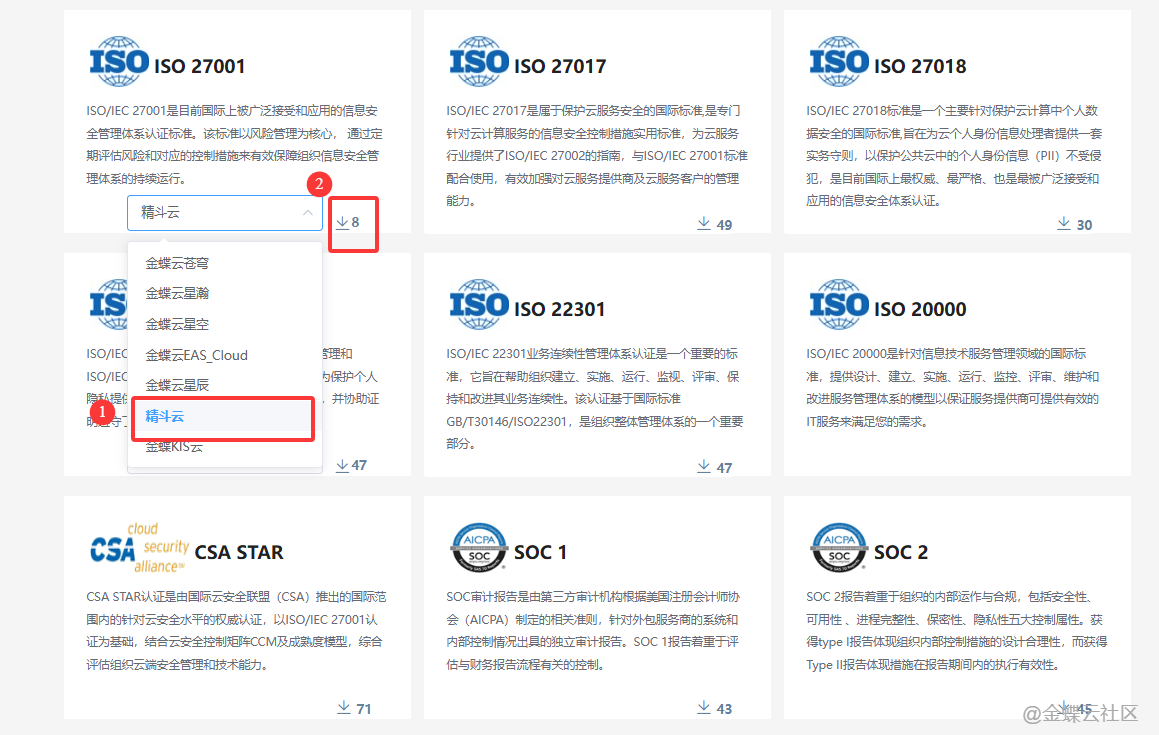The image size is (1159, 735).
Task: Click download count 30 on ISO 27018
Action: pyautogui.click(x=1084, y=225)
